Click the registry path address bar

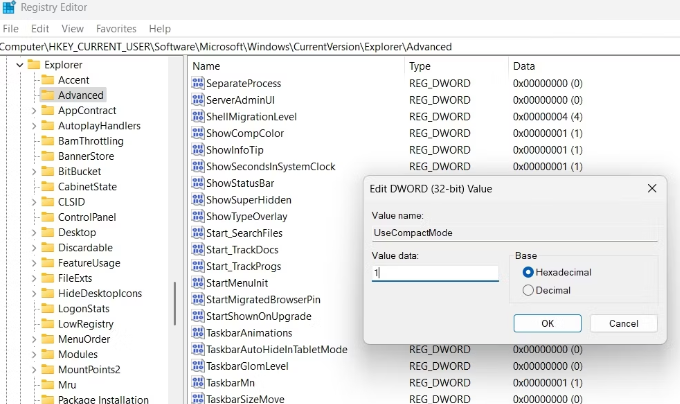340,47
